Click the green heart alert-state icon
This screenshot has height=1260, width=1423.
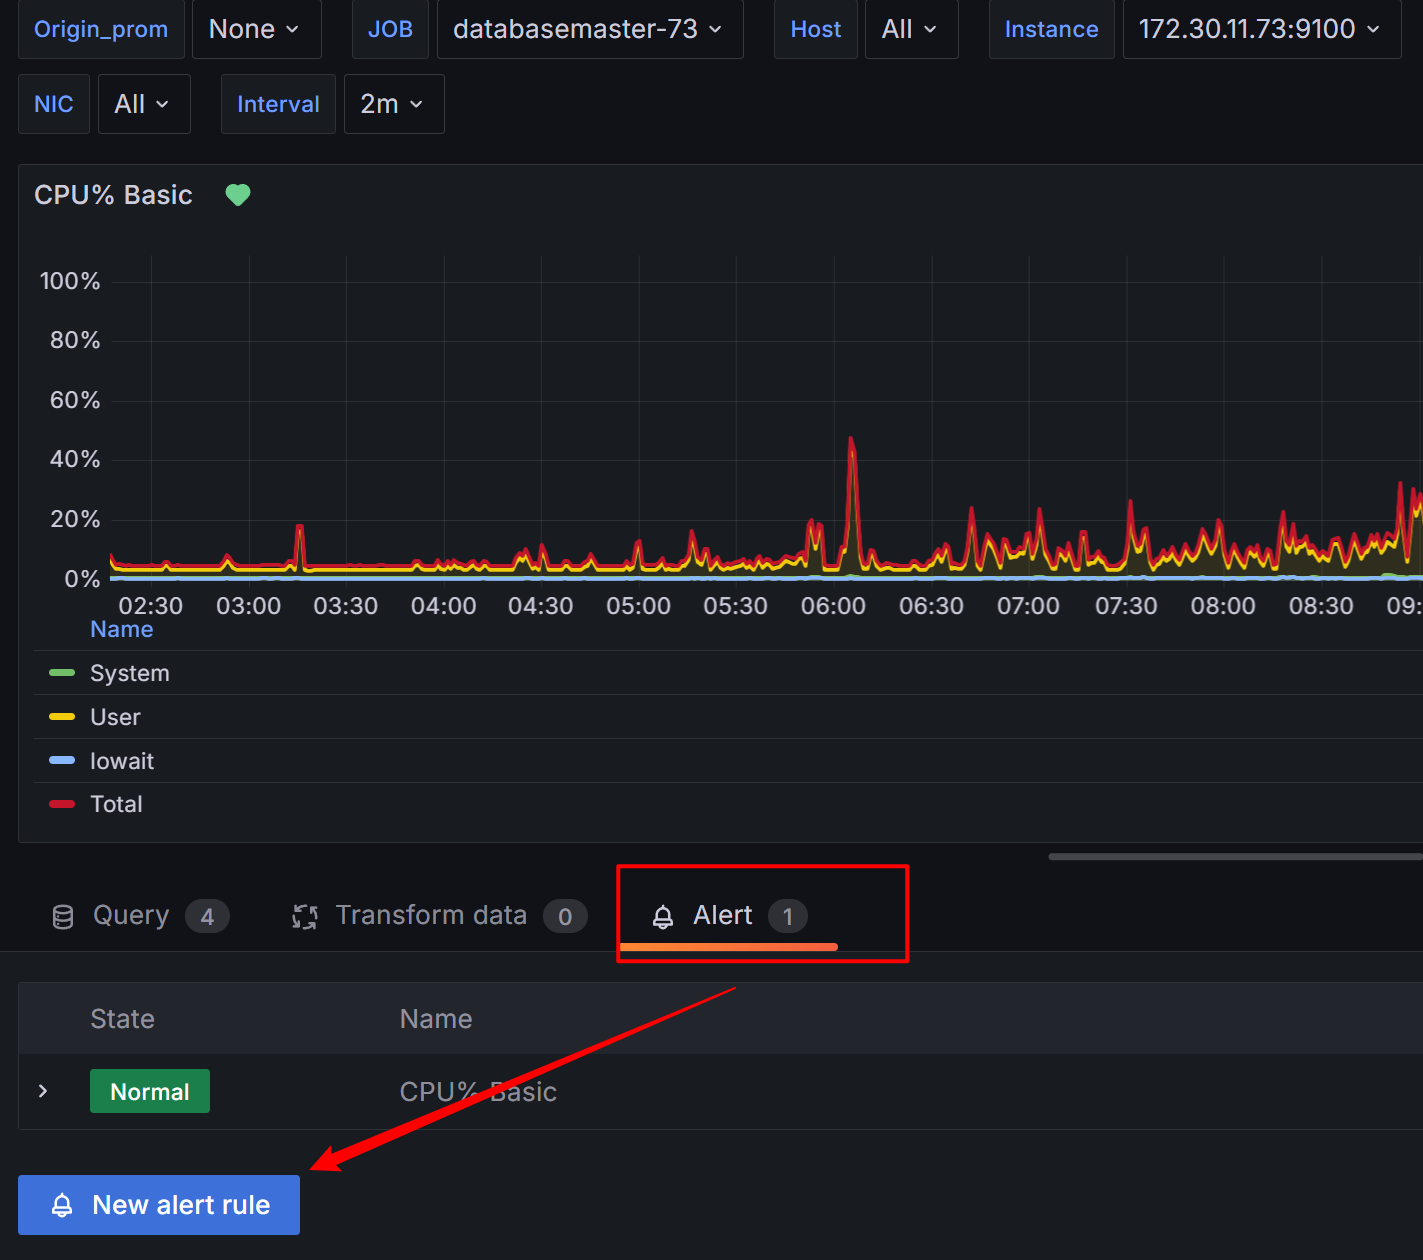pyautogui.click(x=238, y=195)
